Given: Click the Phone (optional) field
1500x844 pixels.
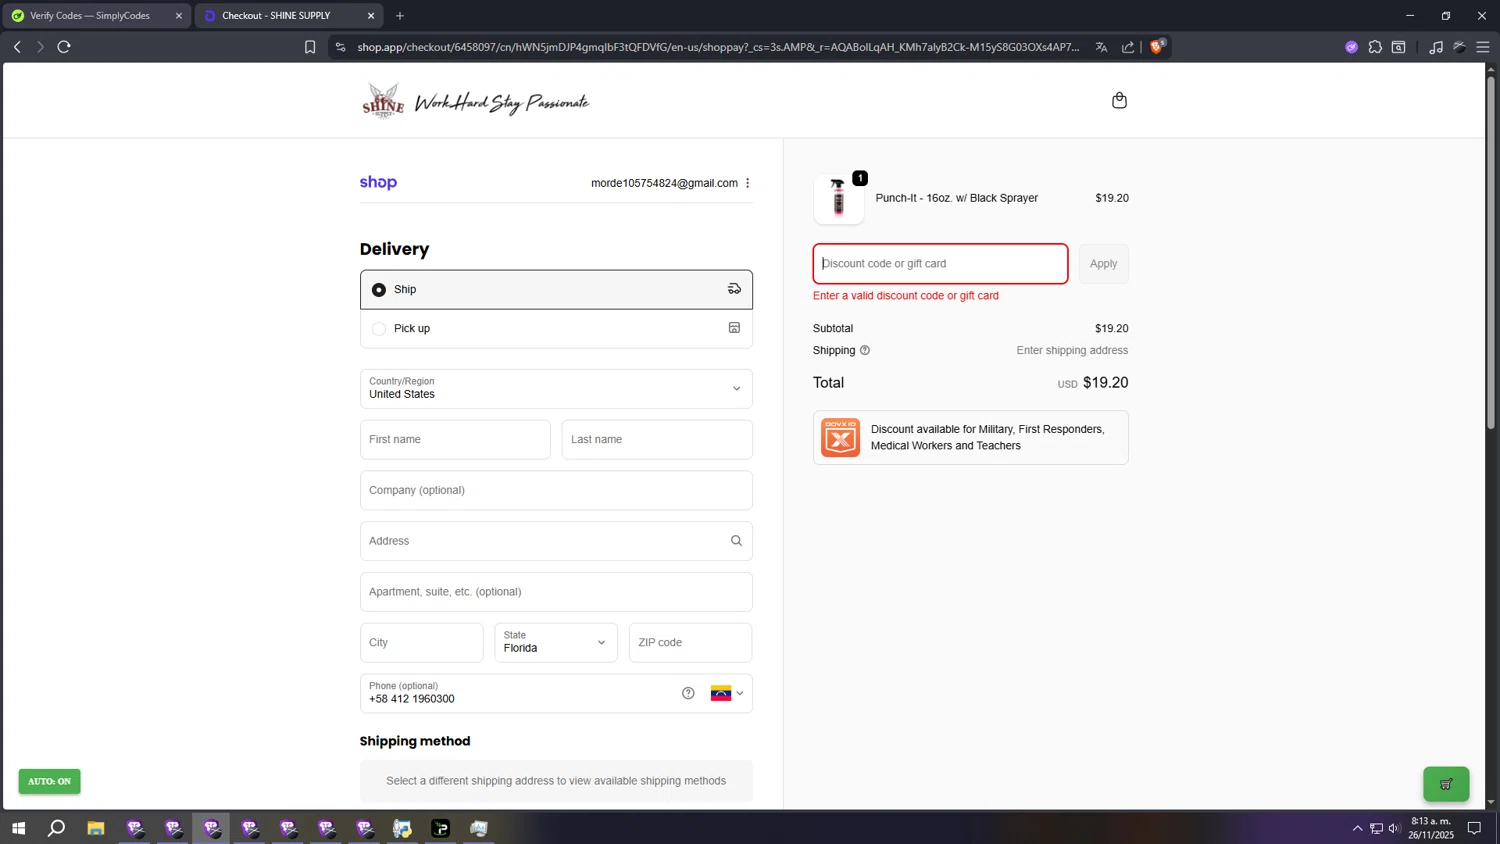Looking at the screenshot, I should [556, 693].
